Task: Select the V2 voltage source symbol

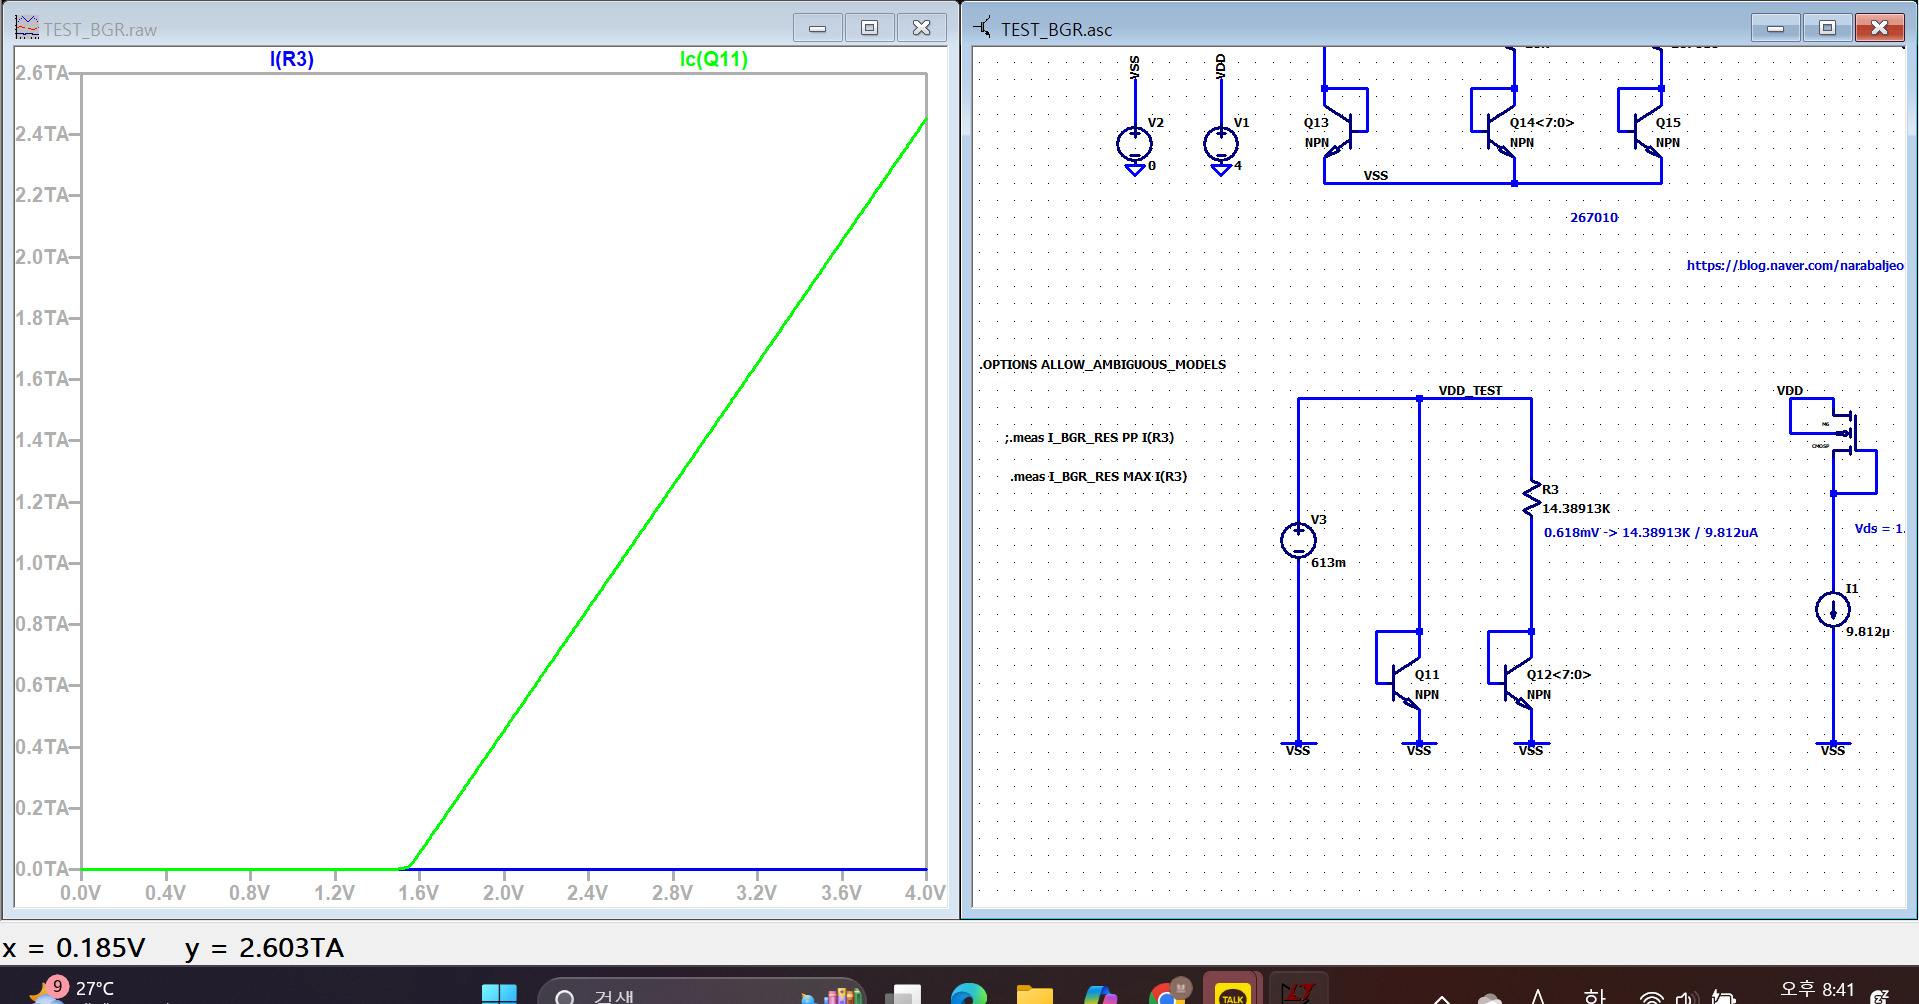Action: click(x=1134, y=144)
